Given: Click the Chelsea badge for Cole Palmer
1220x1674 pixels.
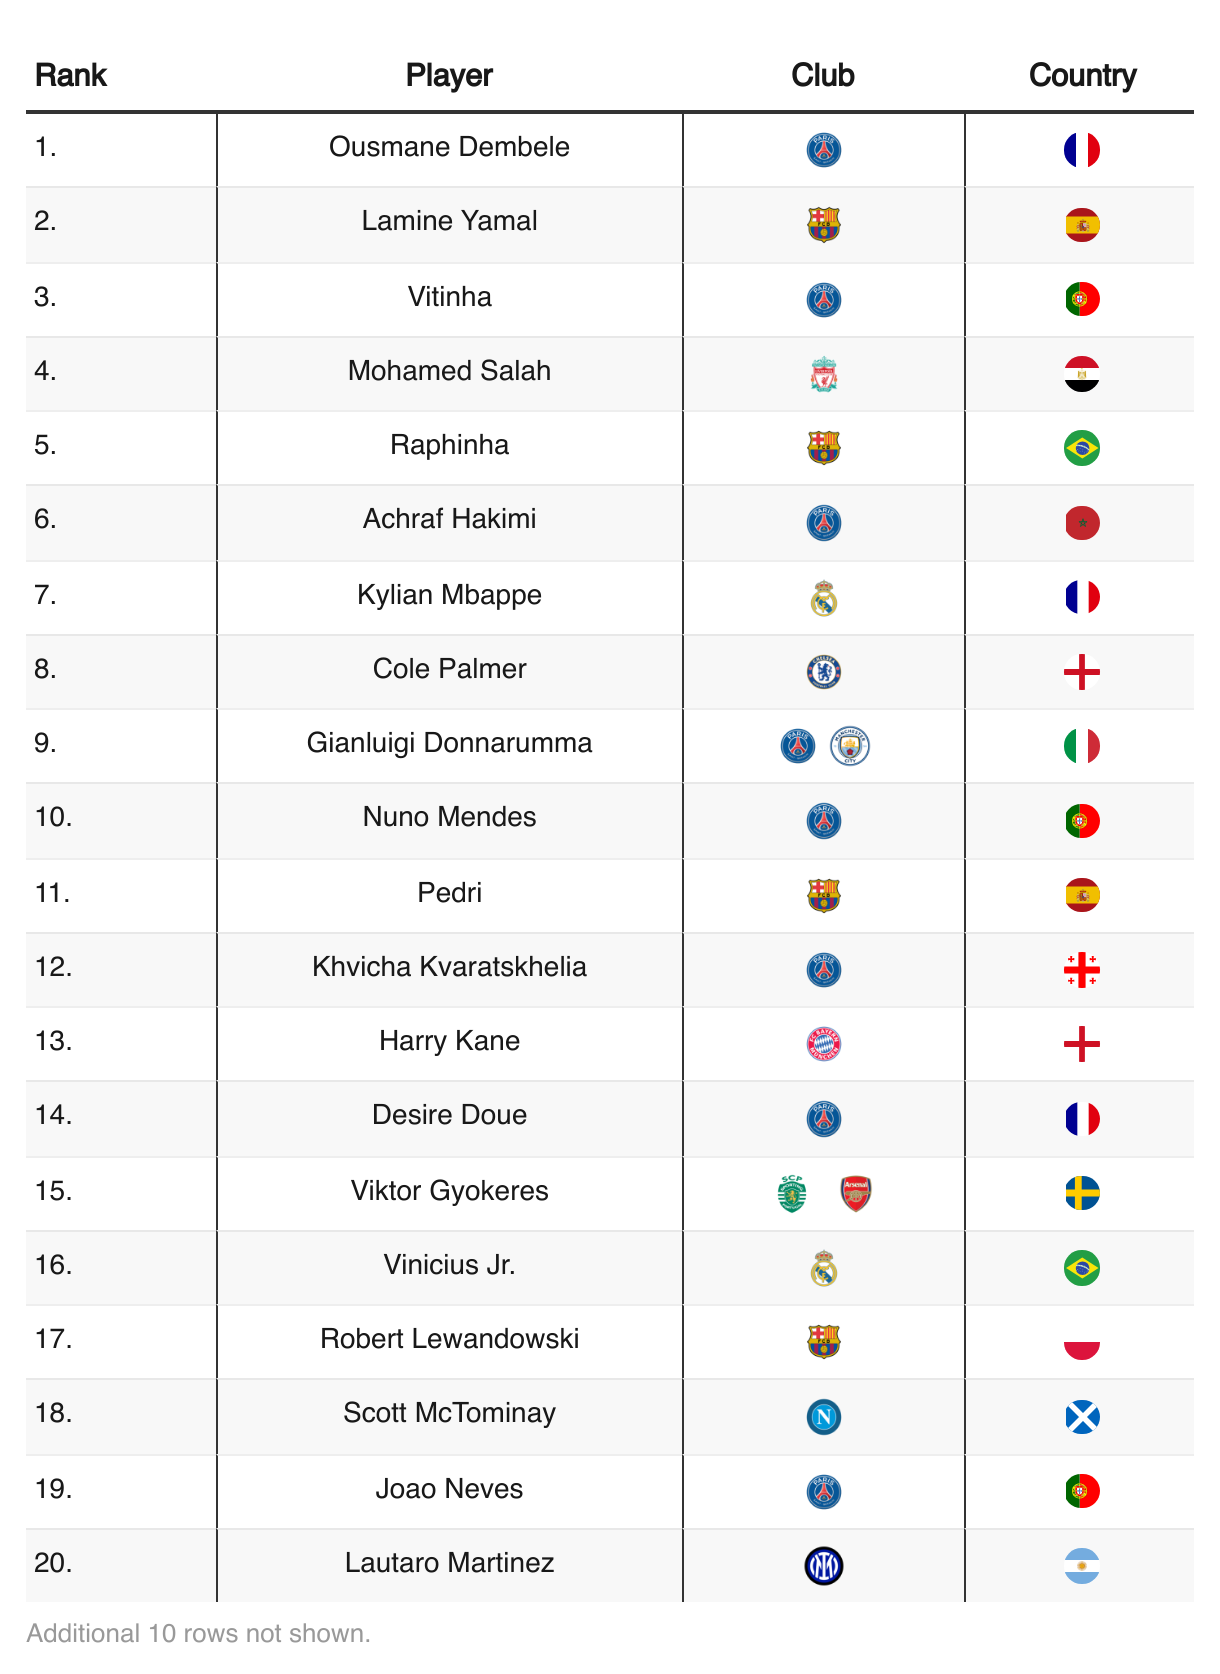Looking at the screenshot, I should coord(823,672).
